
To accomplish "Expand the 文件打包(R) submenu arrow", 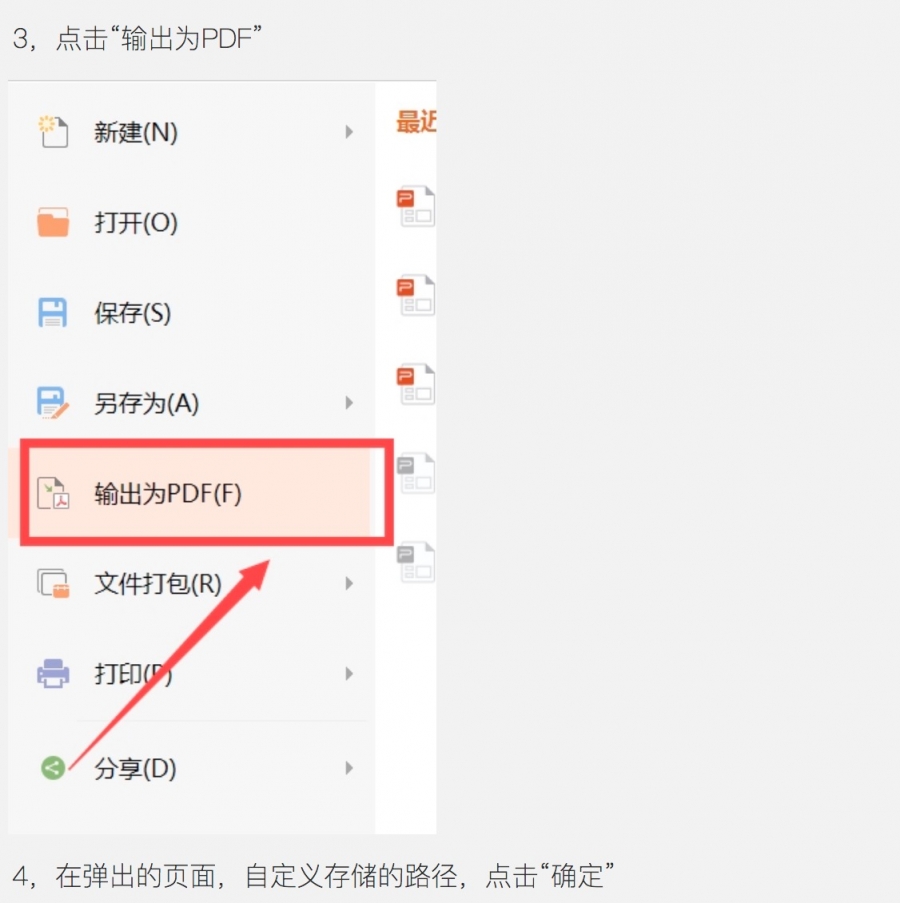I will pos(349,584).
